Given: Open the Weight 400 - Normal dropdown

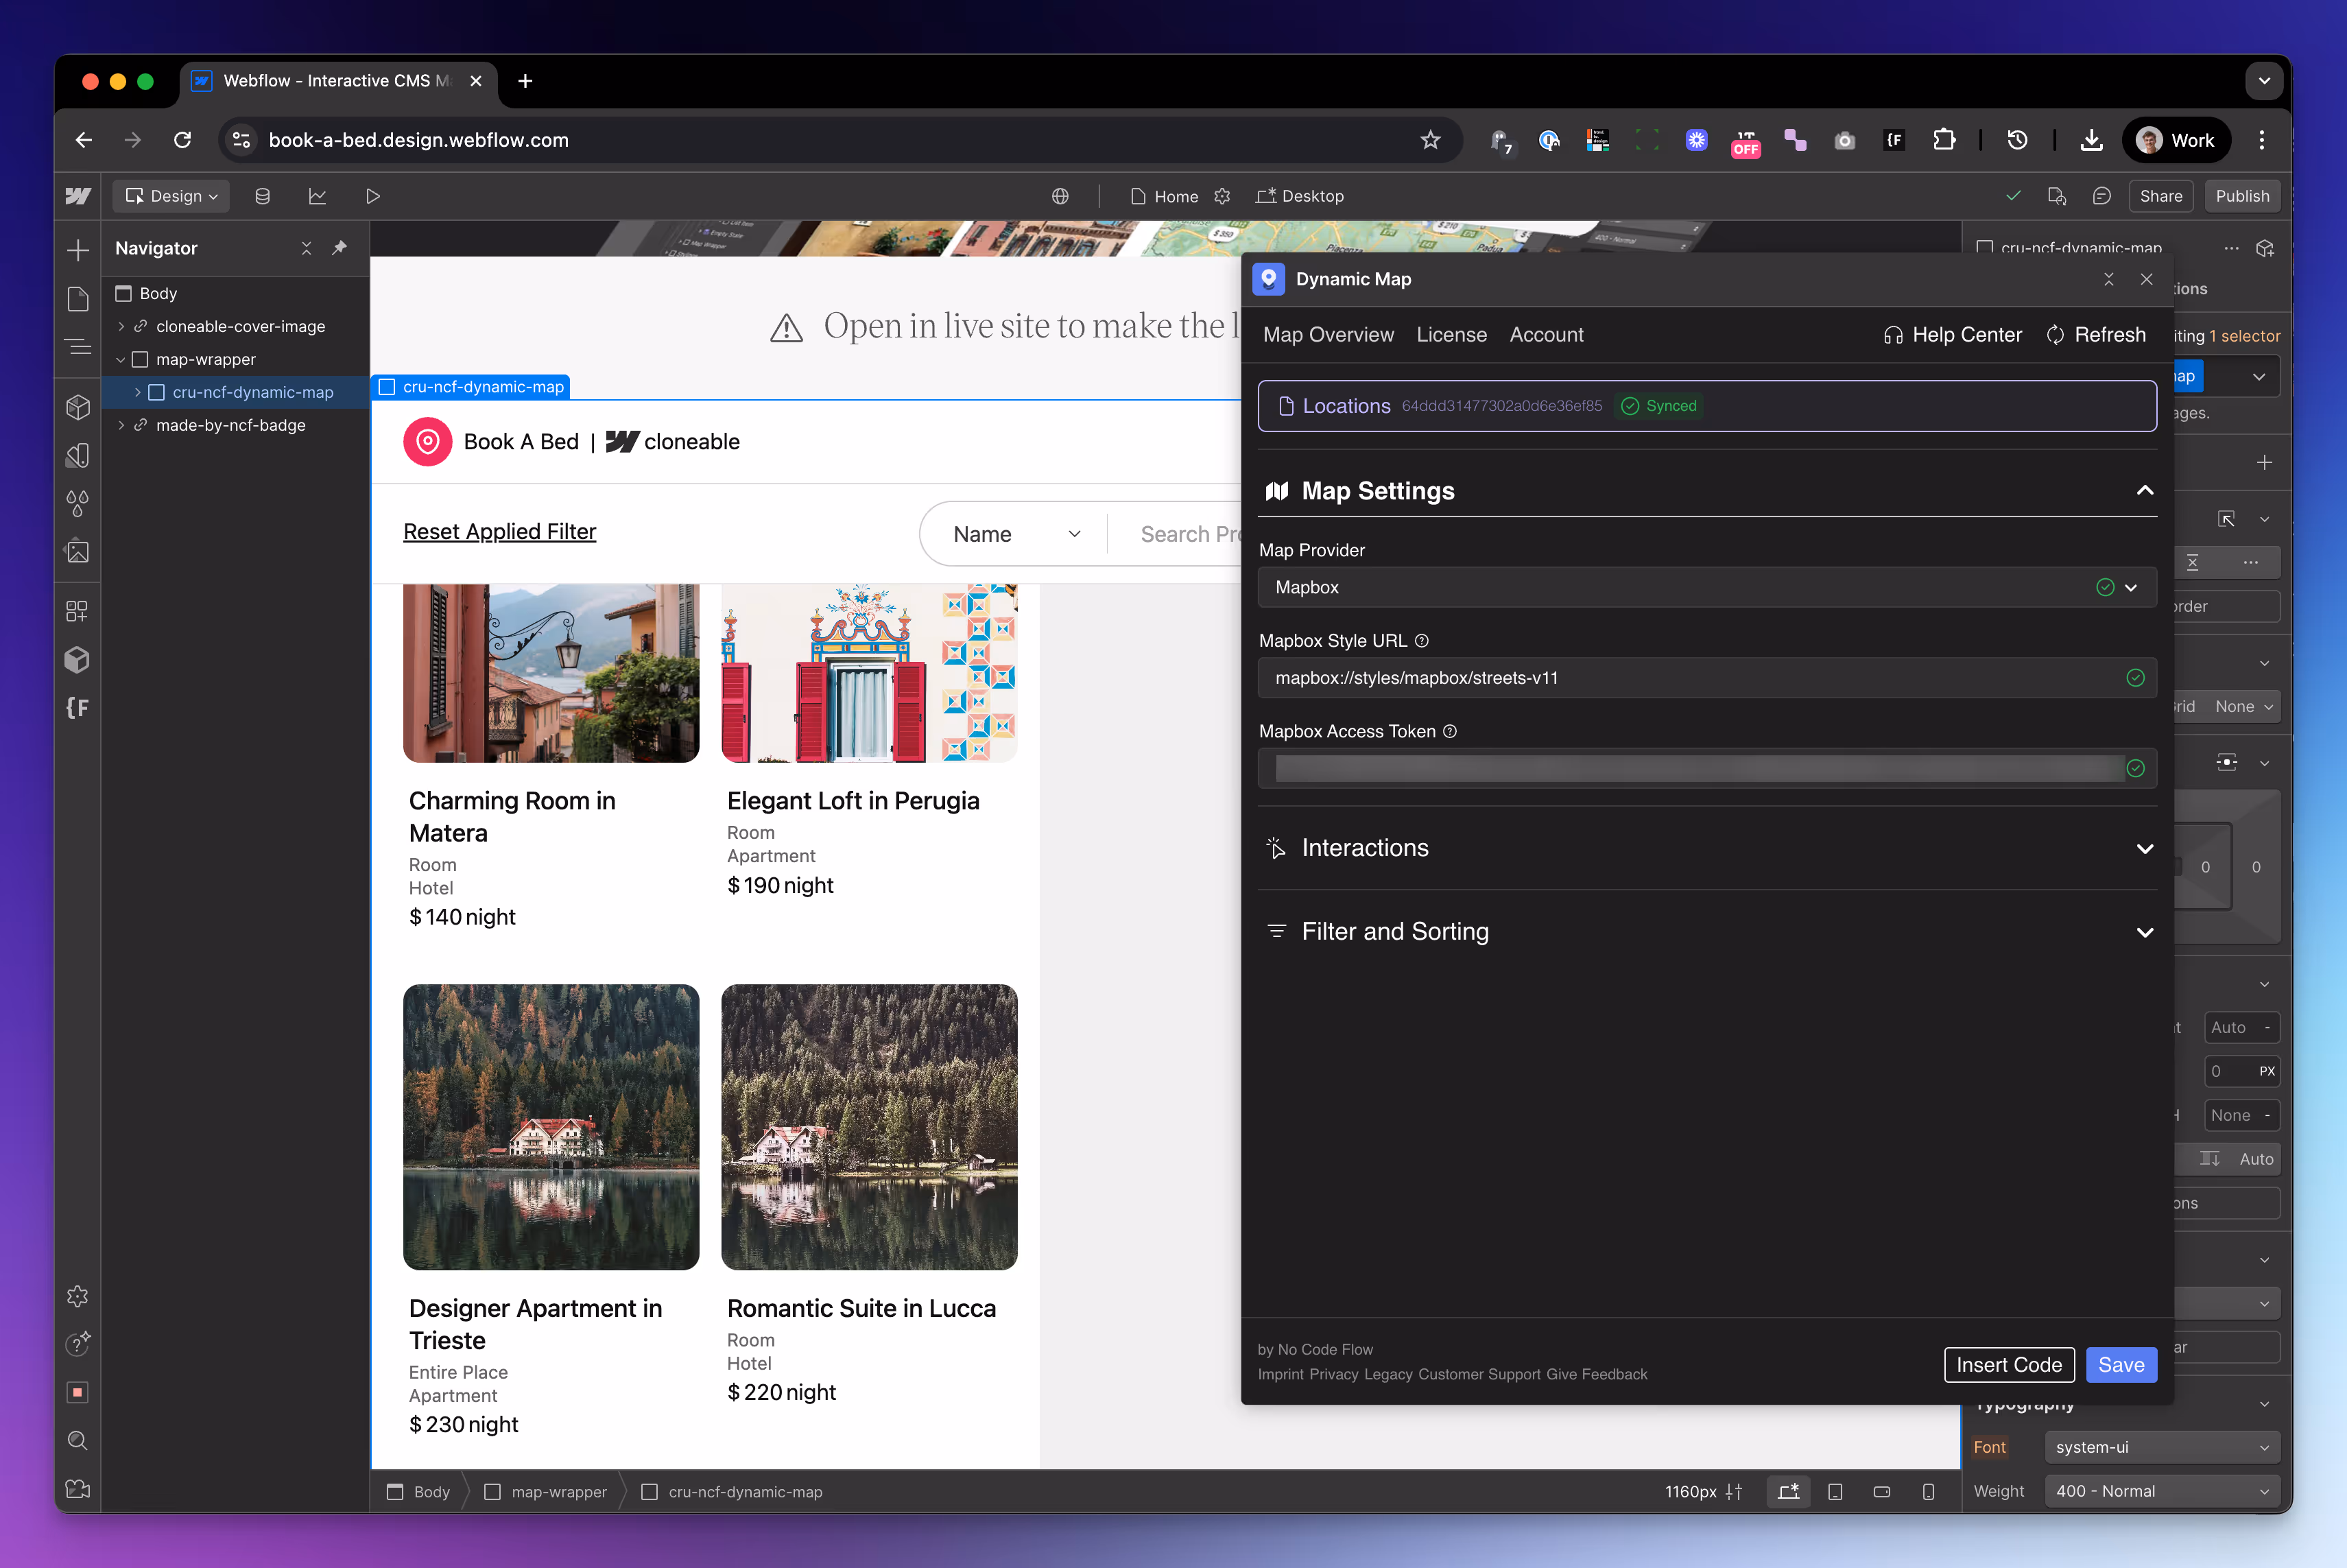Looking at the screenshot, I should [2162, 1491].
